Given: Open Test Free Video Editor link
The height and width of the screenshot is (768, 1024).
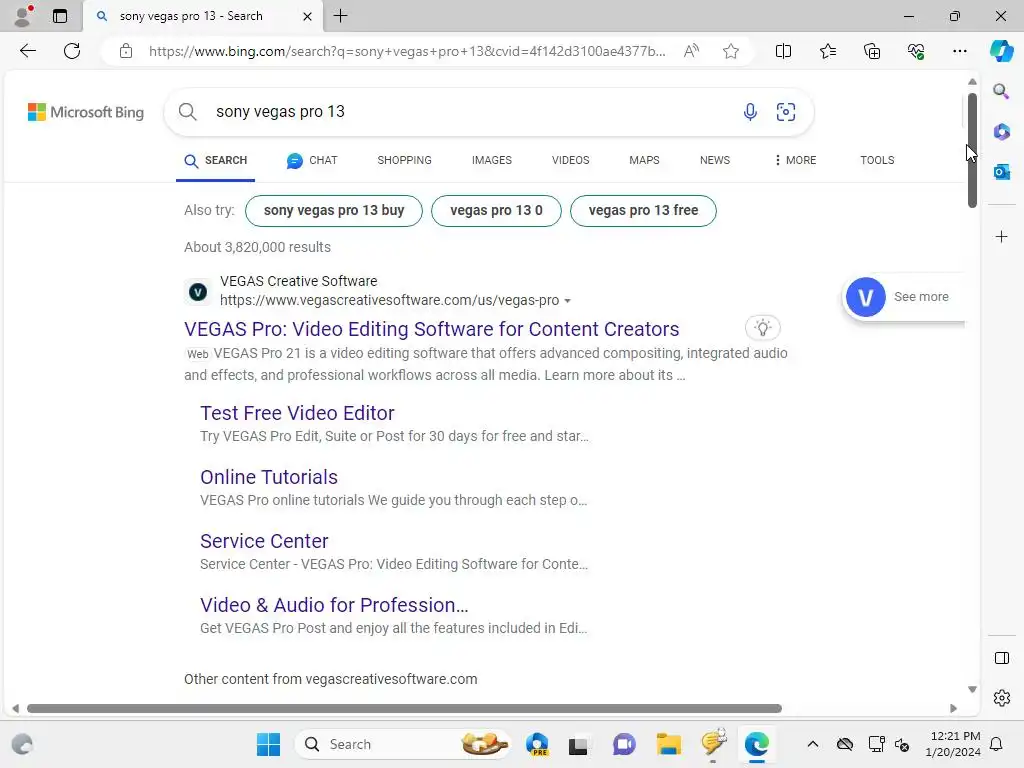Looking at the screenshot, I should point(297,413).
